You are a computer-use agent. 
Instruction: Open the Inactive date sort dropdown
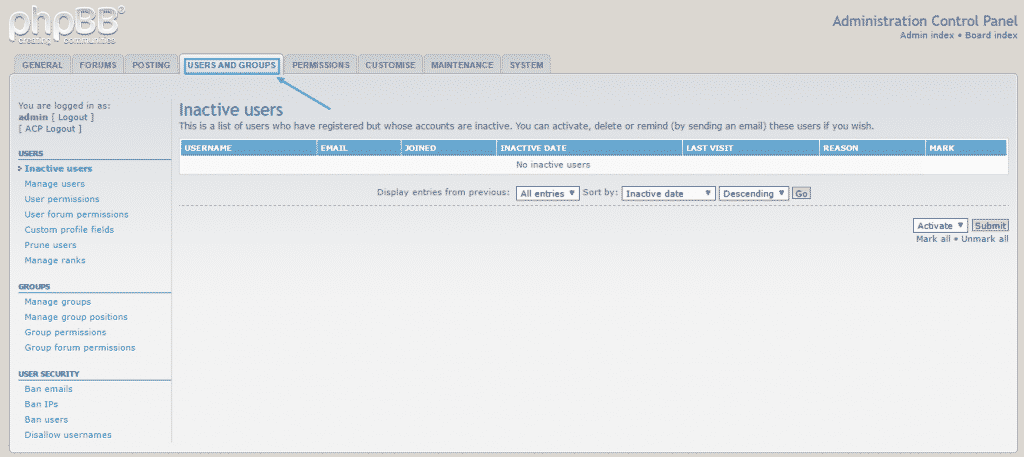[668, 193]
